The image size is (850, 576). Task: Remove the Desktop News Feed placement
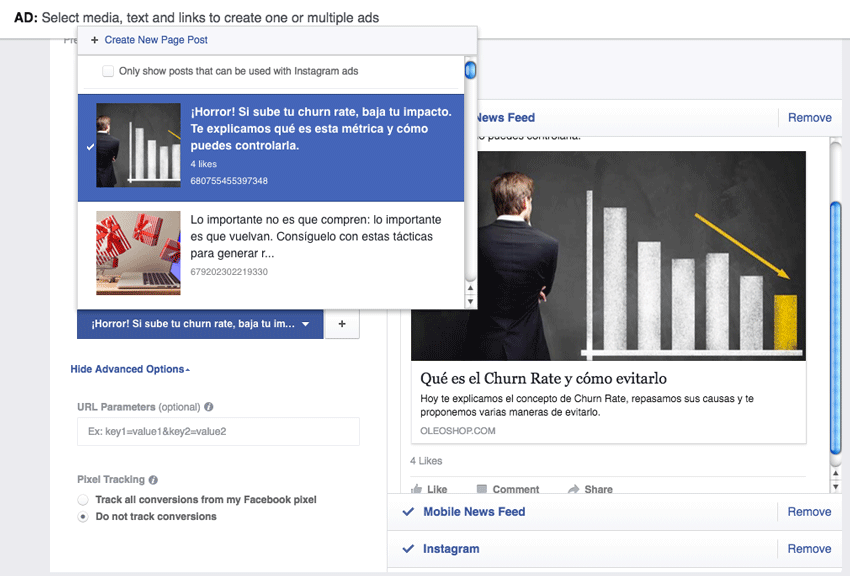(809, 118)
